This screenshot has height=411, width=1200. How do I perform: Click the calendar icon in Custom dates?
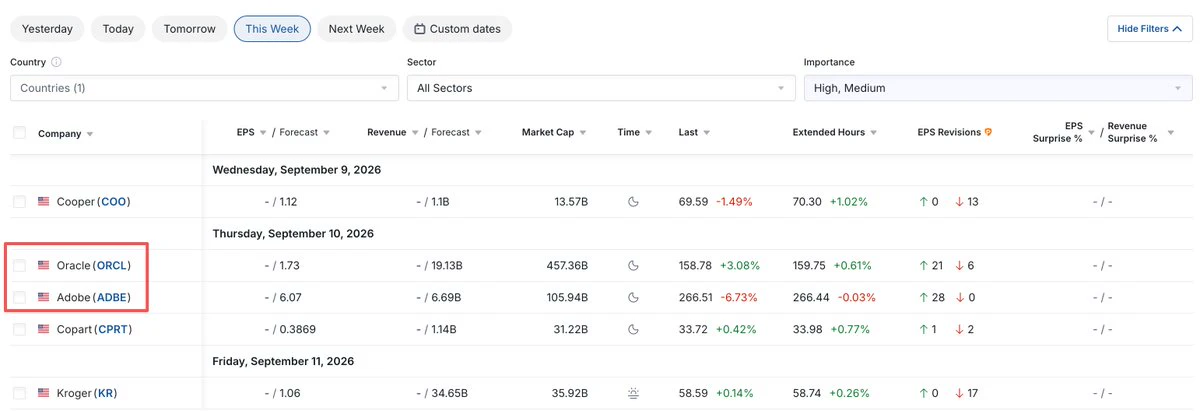[x=420, y=29]
